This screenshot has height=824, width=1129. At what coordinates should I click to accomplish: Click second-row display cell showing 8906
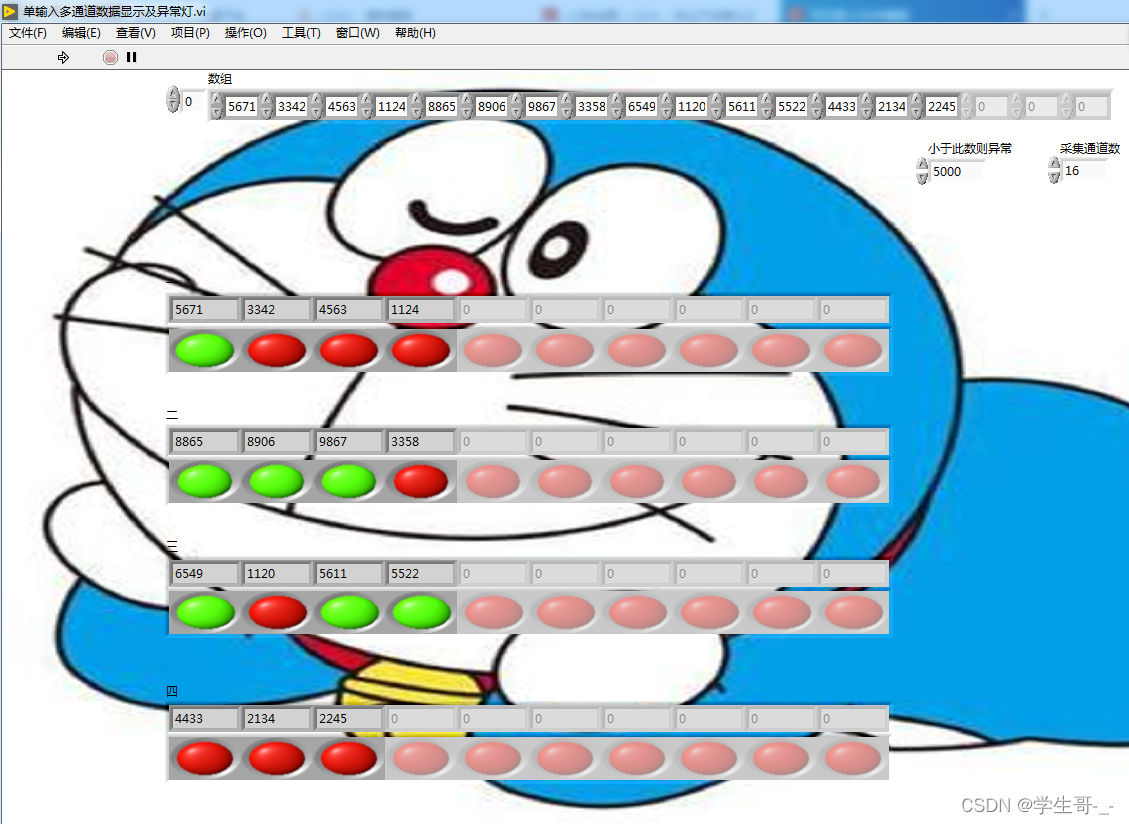276,442
